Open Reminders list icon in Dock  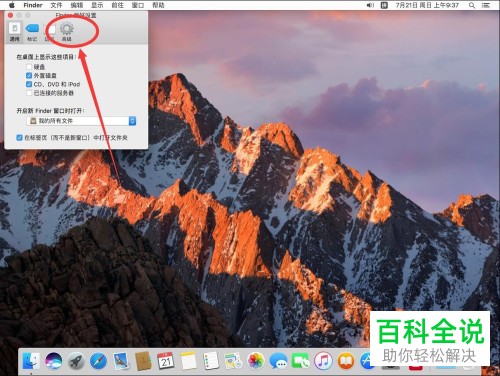coord(211,361)
